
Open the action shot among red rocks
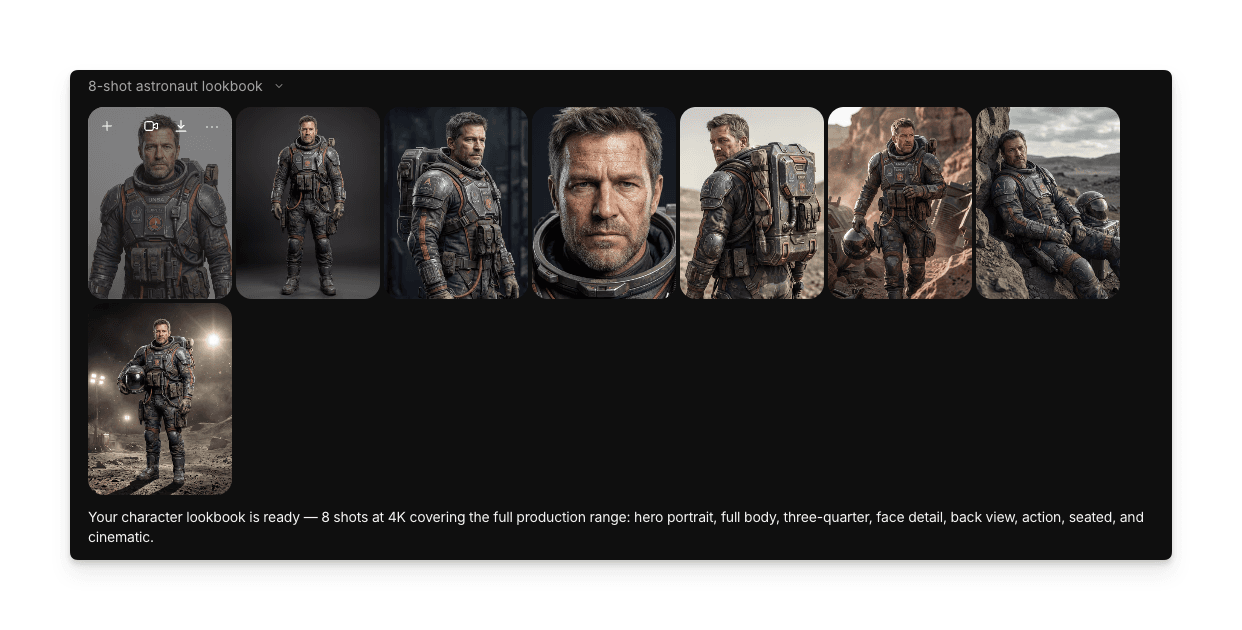[x=900, y=203]
